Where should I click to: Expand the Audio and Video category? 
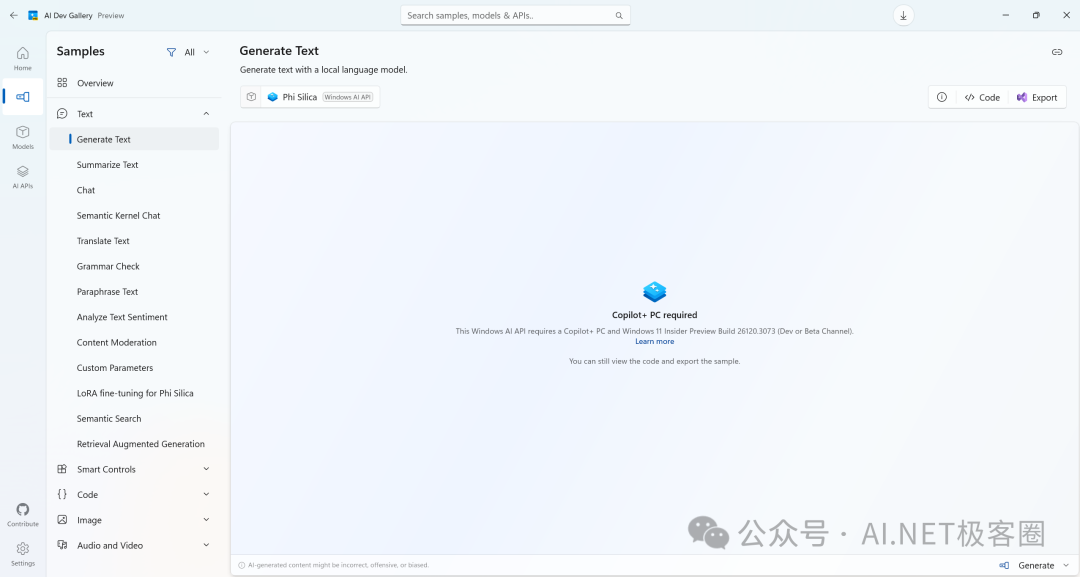pos(134,545)
